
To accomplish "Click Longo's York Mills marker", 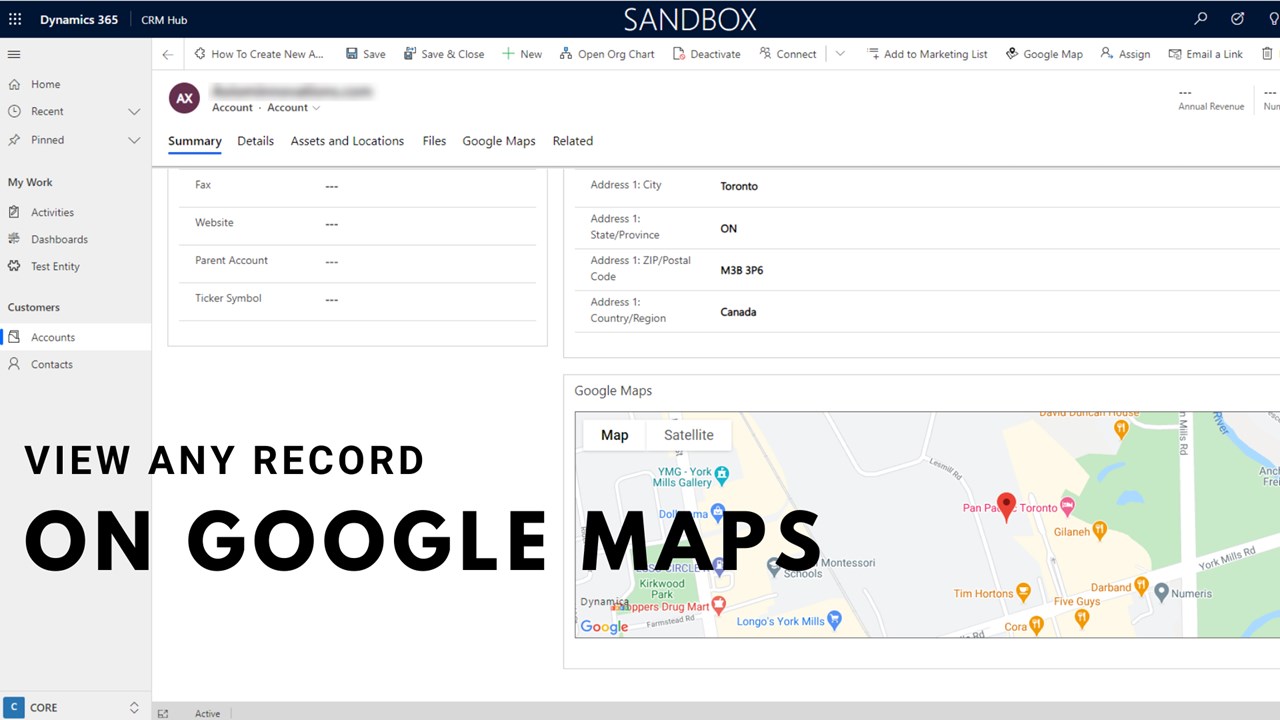I will tap(834, 620).
